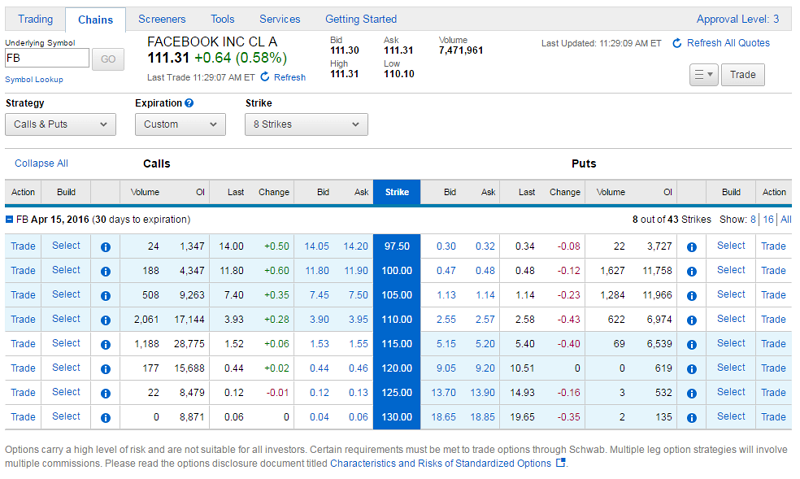Open the Expiration Custom dropdown
The width and height of the screenshot is (800, 479).
[180, 124]
